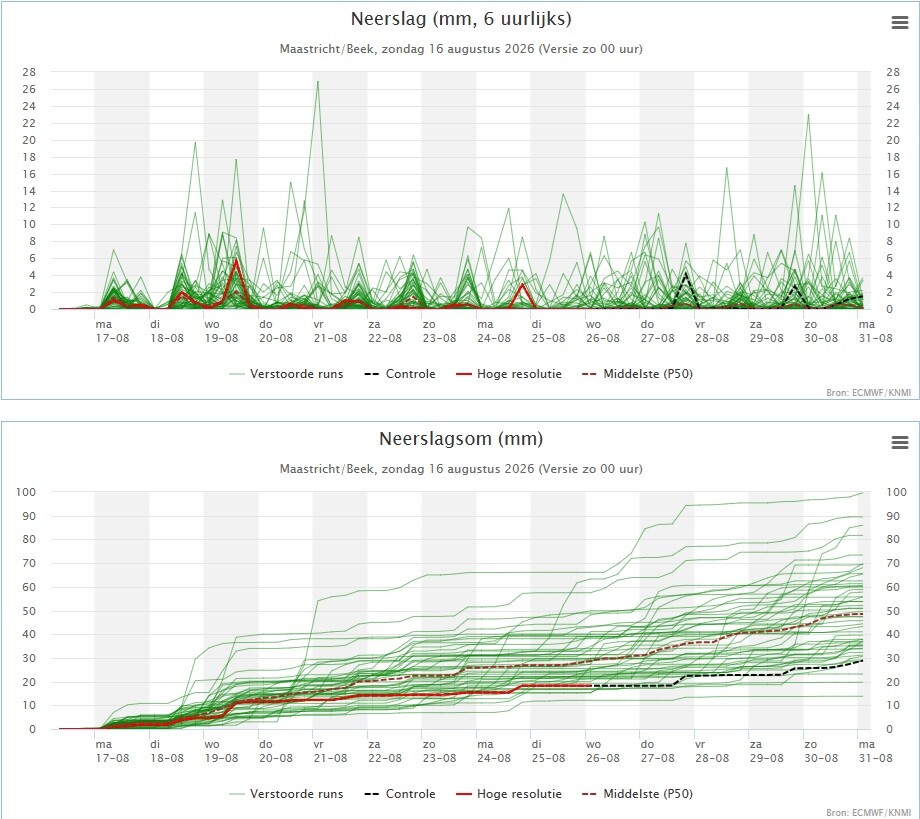The width and height of the screenshot is (920, 819).
Task: Click the zo 30-08 axis label in Neerslag chart
Action: click(821, 331)
